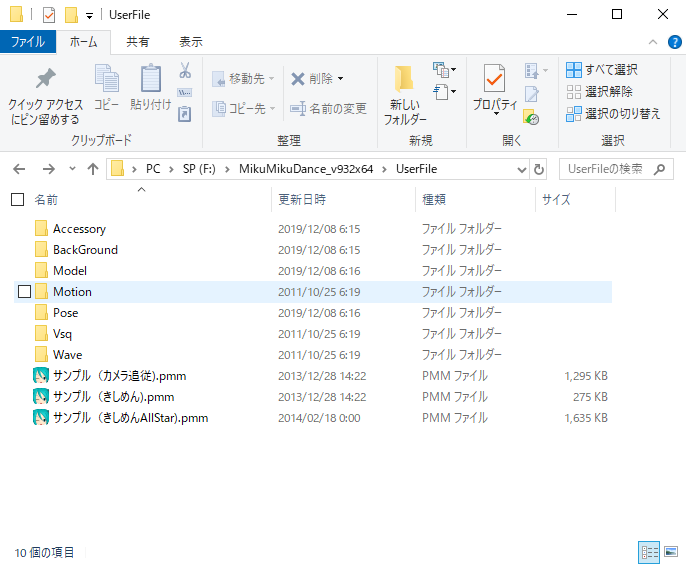Click the New folder icon

coord(404,80)
